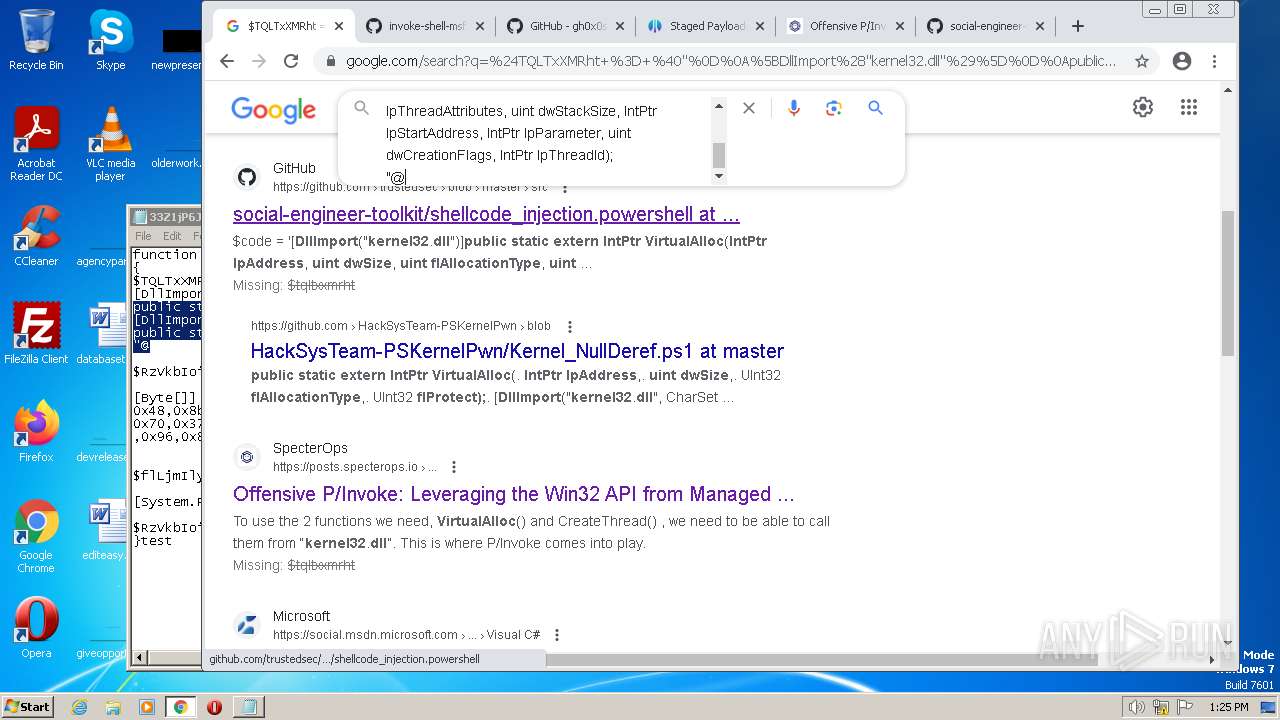Search by image with Google Lens icon
1280x720 pixels.
(x=834, y=108)
